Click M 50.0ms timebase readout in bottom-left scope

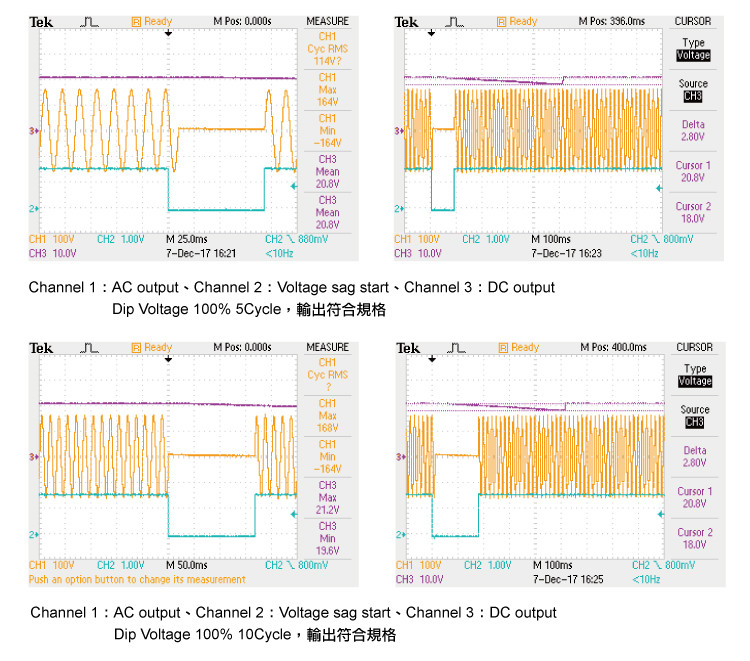tap(189, 566)
